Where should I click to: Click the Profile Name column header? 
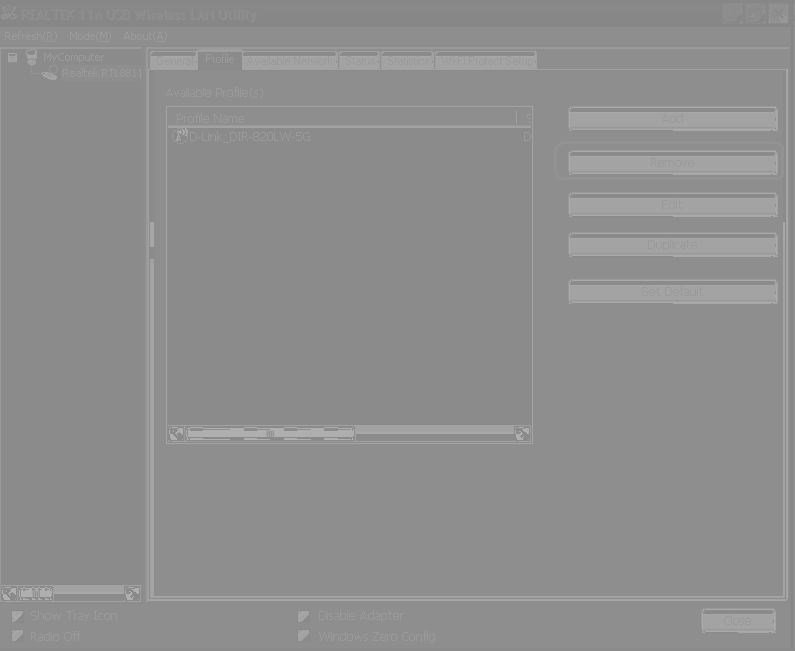click(x=342, y=119)
